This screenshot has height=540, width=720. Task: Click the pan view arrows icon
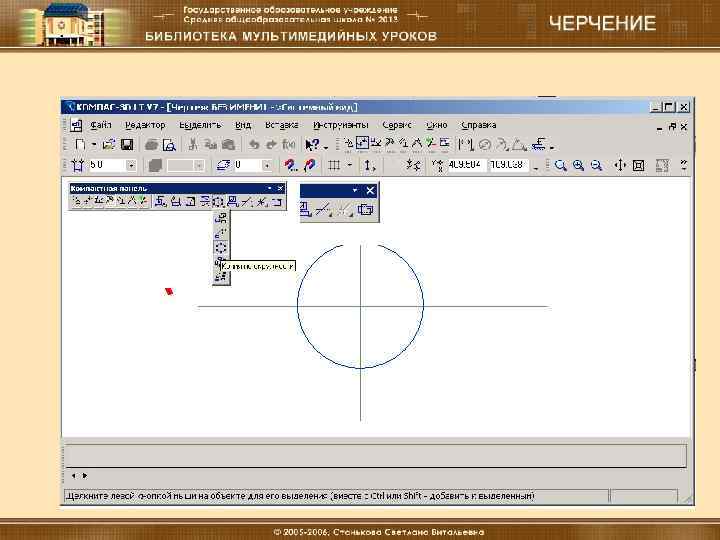[620, 165]
